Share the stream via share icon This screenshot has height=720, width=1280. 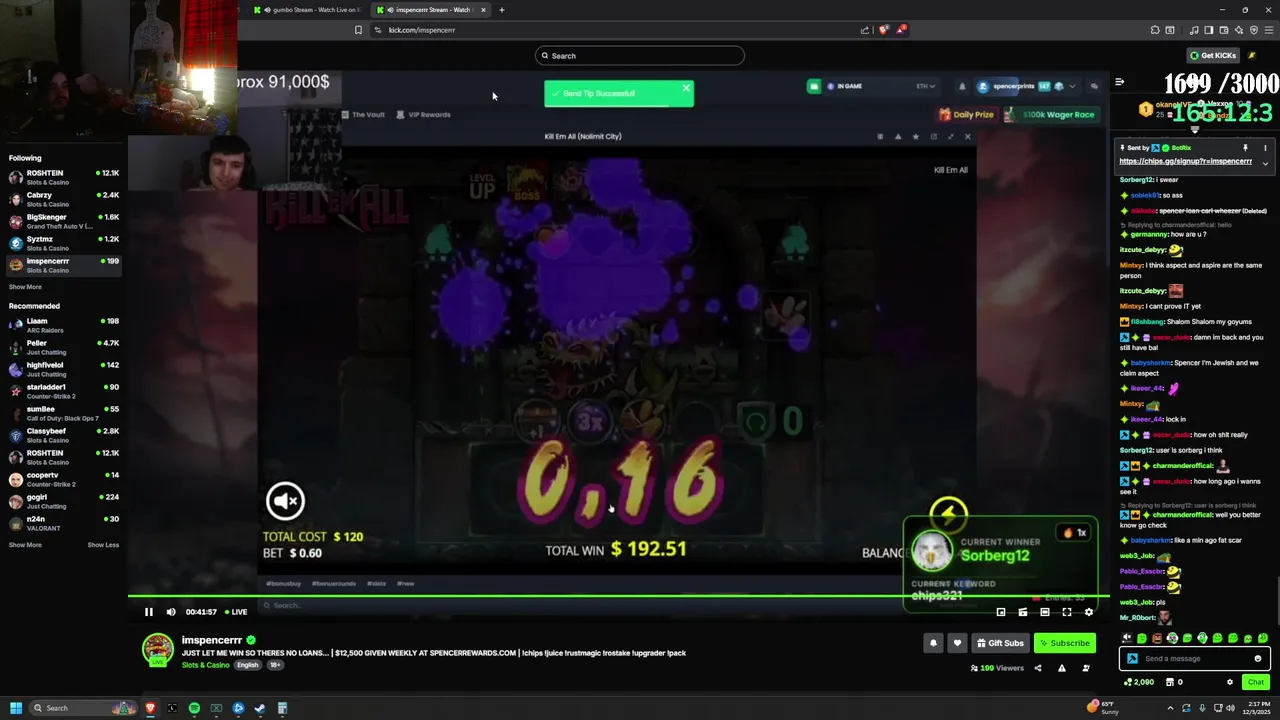click(1038, 668)
